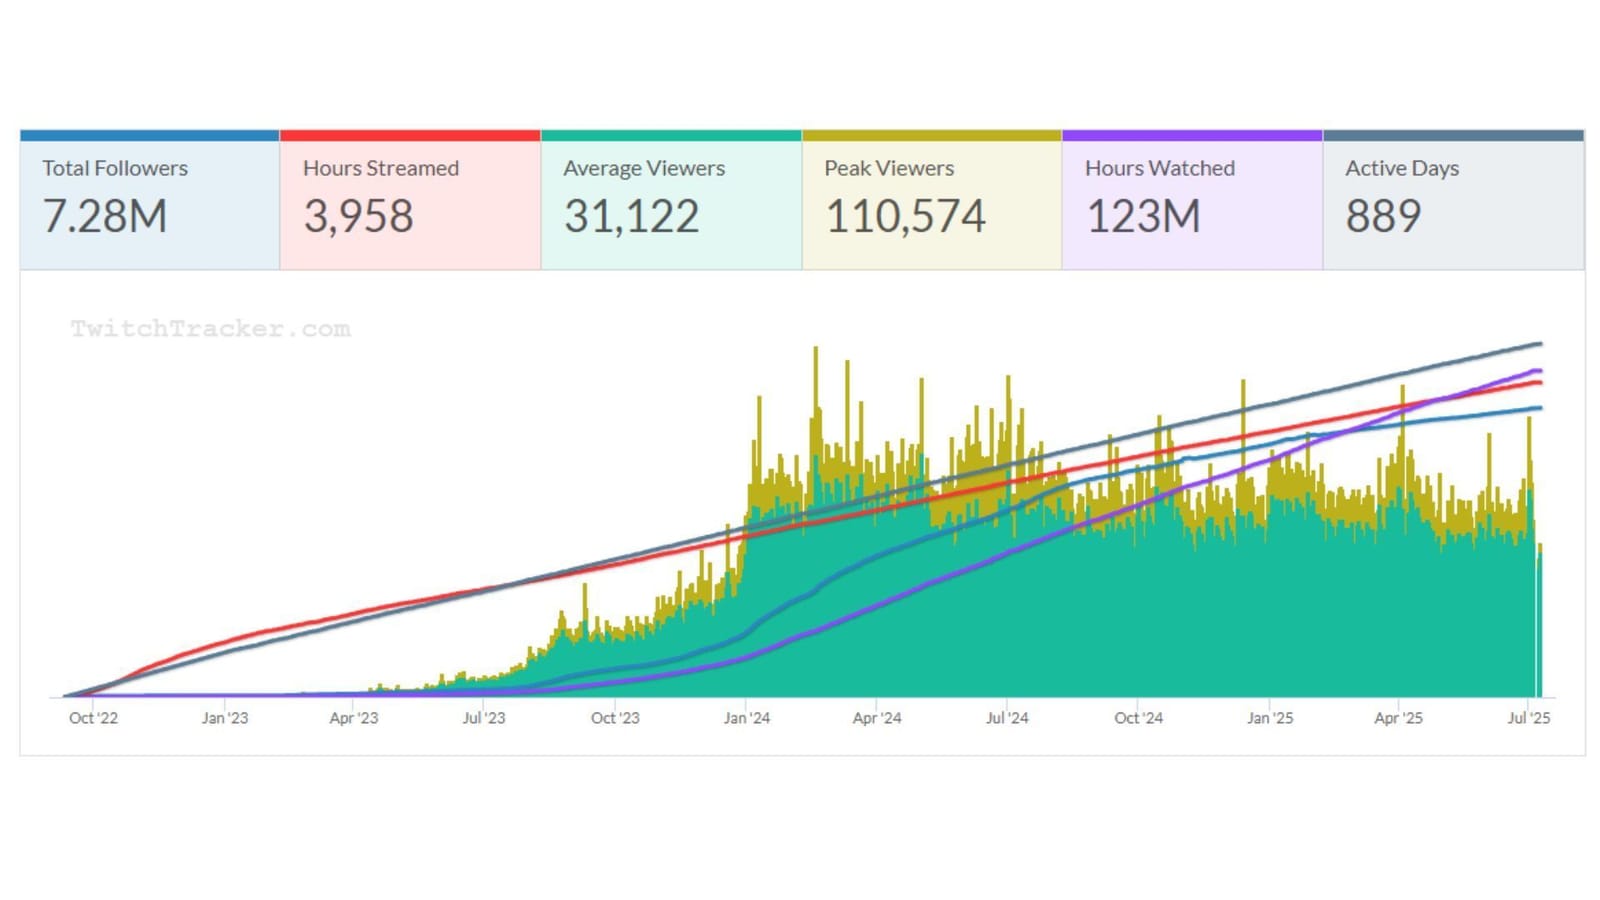Click the TwitchTracker.com watermark text
The width and height of the screenshot is (1600, 900).
pyautogui.click(x=211, y=329)
